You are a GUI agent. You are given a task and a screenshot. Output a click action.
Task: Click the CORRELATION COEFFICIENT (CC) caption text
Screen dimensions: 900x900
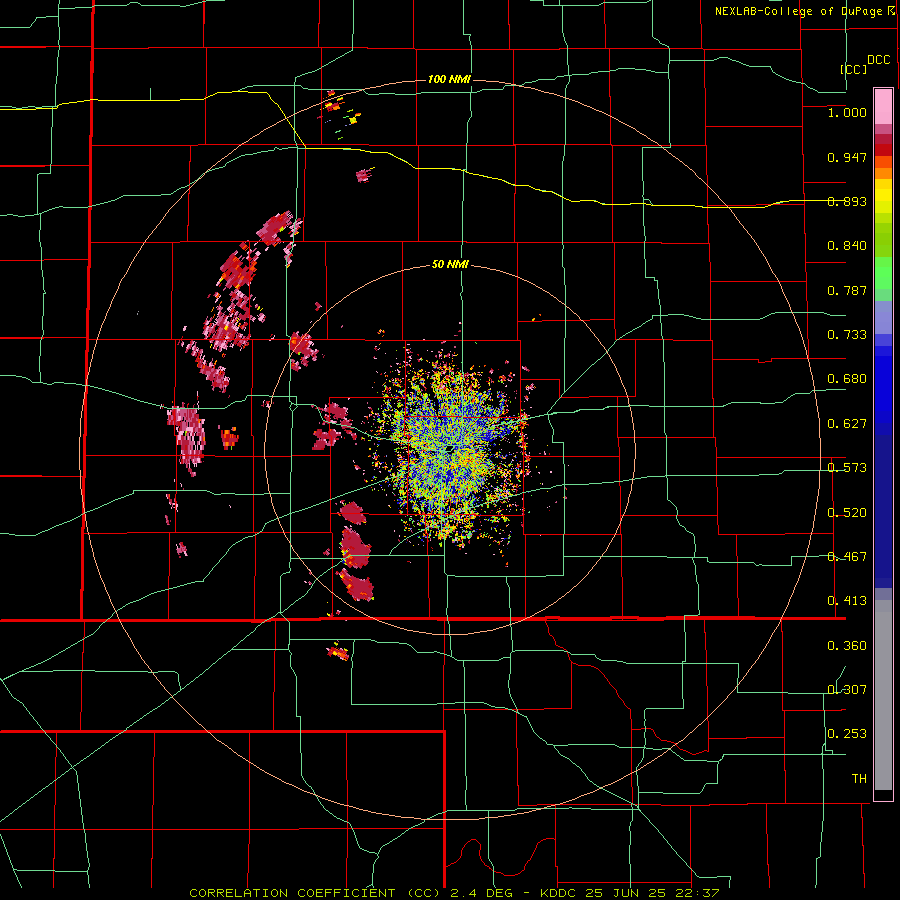point(317,893)
